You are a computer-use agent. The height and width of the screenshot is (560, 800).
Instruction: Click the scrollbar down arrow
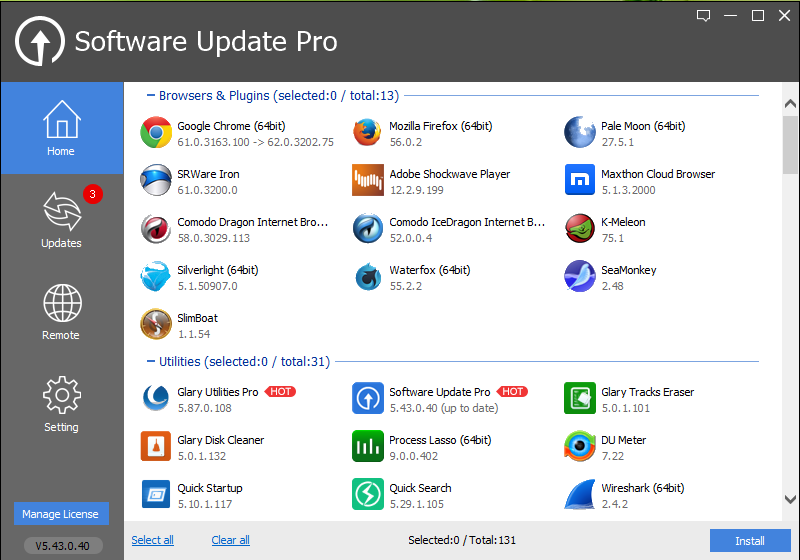(x=790, y=499)
